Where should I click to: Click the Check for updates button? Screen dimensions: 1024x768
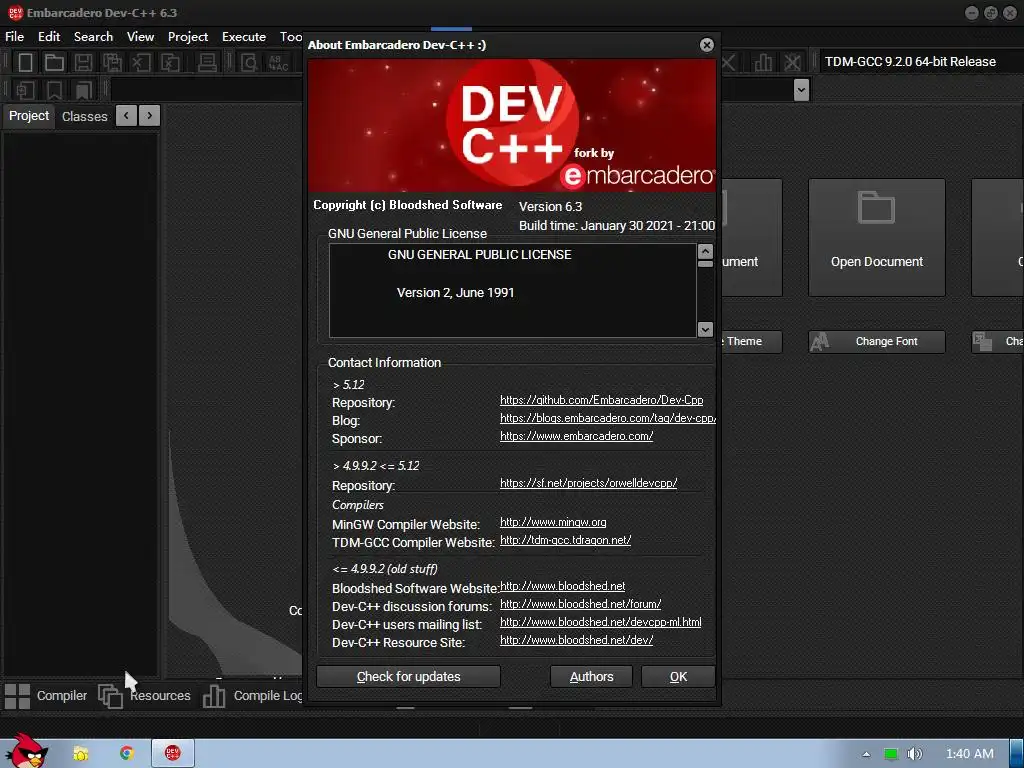click(x=408, y=677)
